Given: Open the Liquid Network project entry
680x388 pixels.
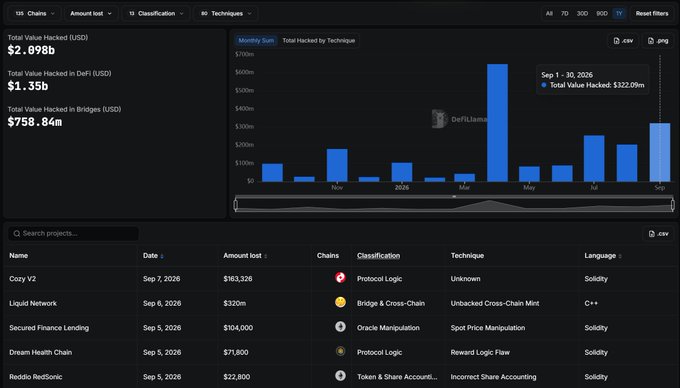Looking at the screenshot, I should click(x=33, y=303).
